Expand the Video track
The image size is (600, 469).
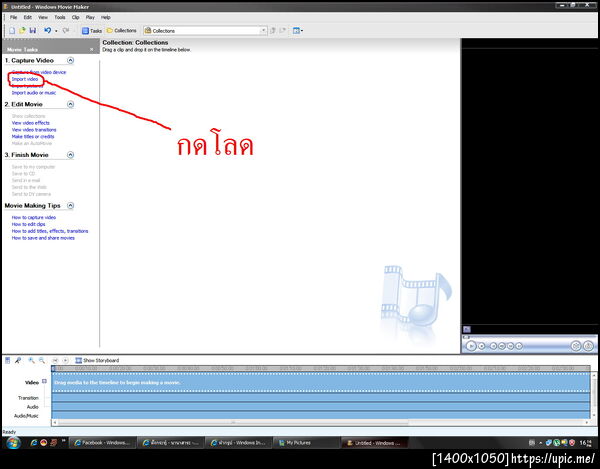point(44,381)
